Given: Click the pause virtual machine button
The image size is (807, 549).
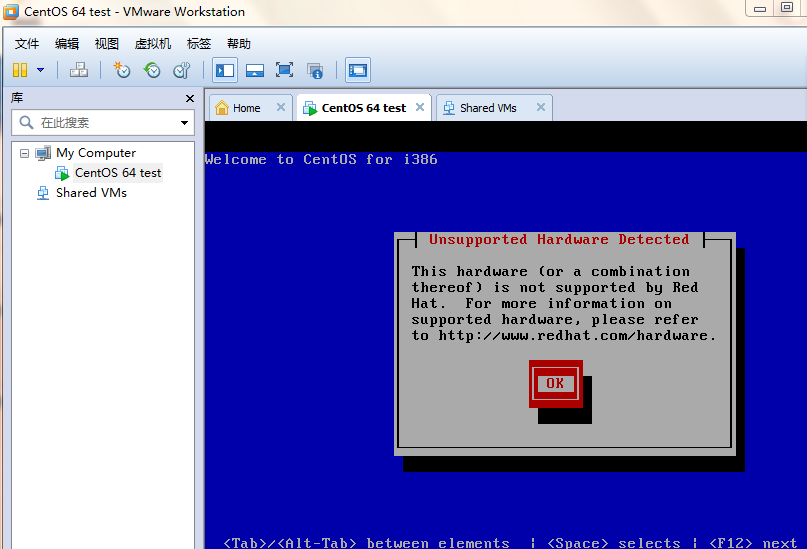Looking at the screenshot, I should [x=20, y=70].
